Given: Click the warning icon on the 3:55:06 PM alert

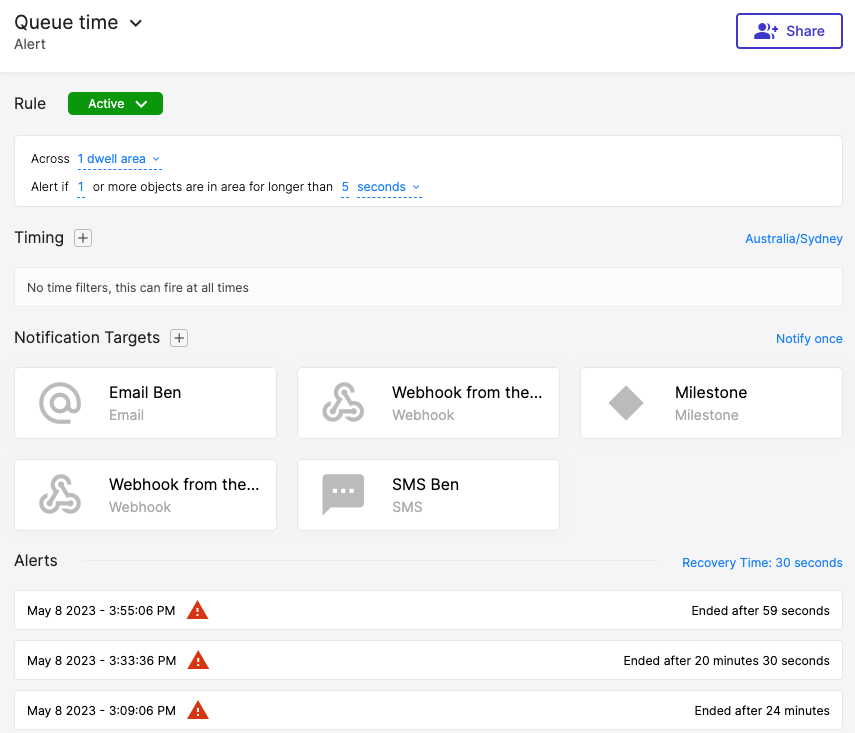Looking at the screenshot, I should tap(198, 610).
